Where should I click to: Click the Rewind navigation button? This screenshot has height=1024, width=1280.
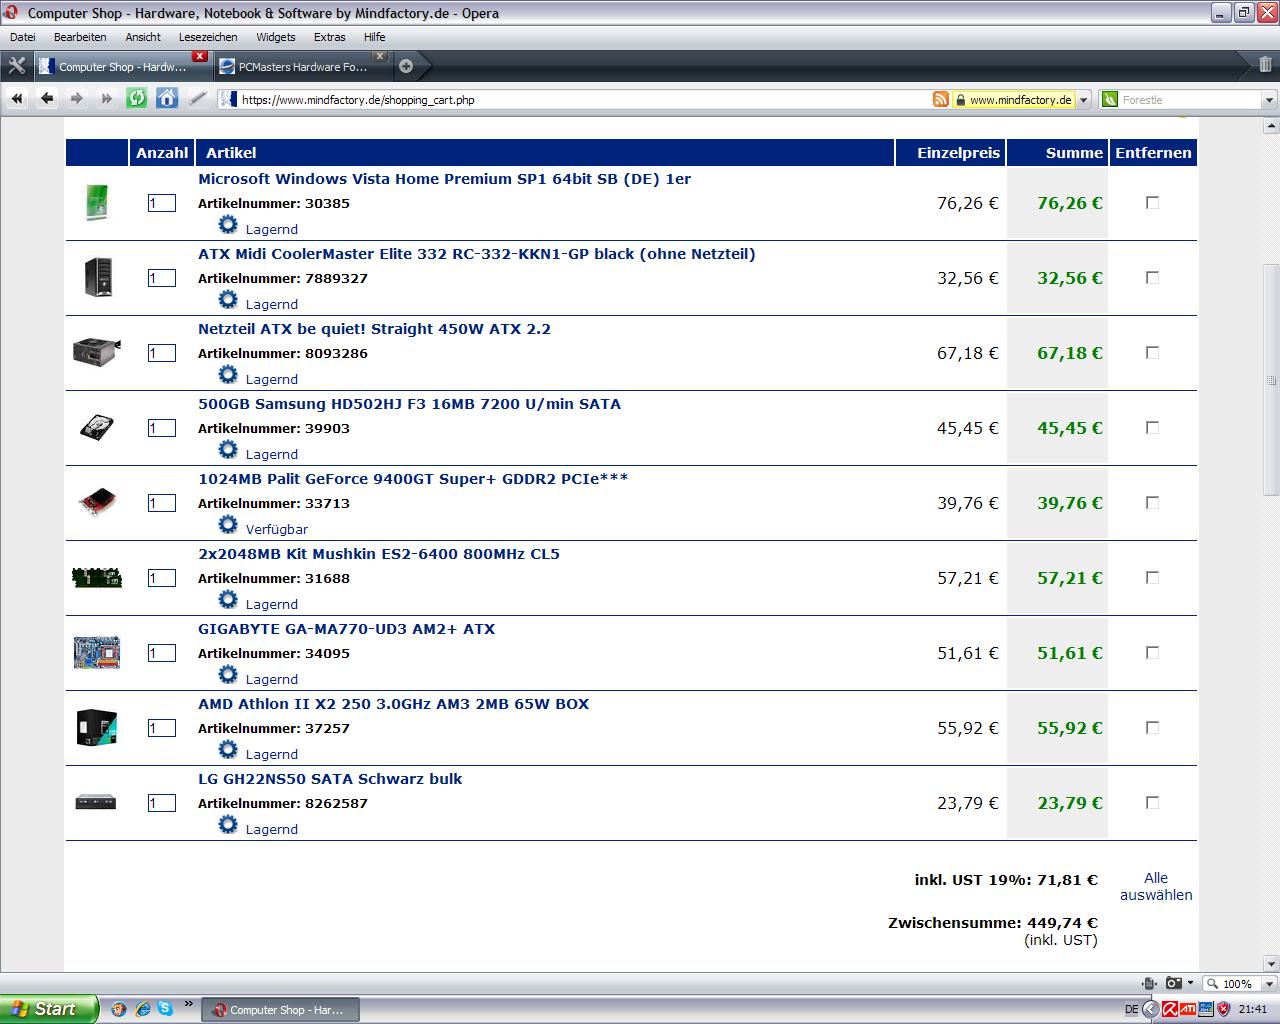[17, 98]
